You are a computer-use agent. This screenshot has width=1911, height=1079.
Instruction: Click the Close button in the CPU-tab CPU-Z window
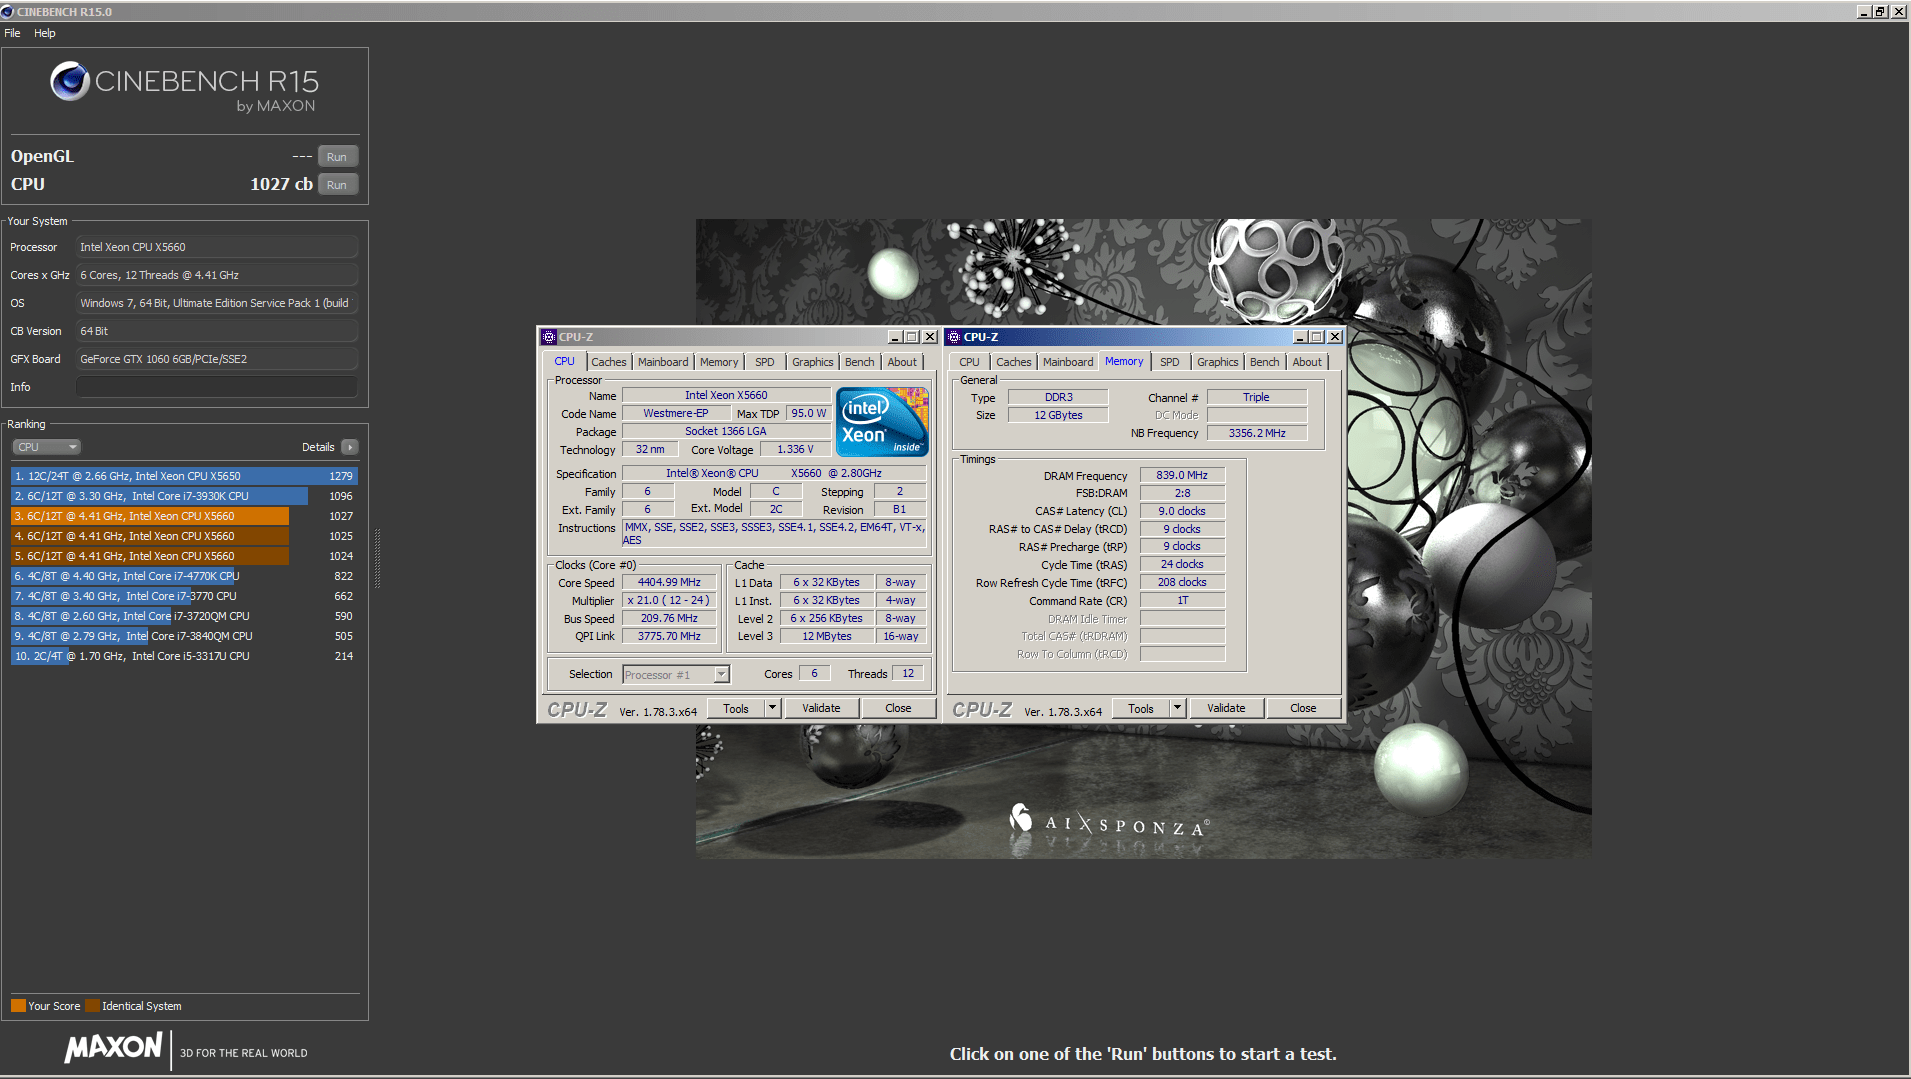click(898, 708)
